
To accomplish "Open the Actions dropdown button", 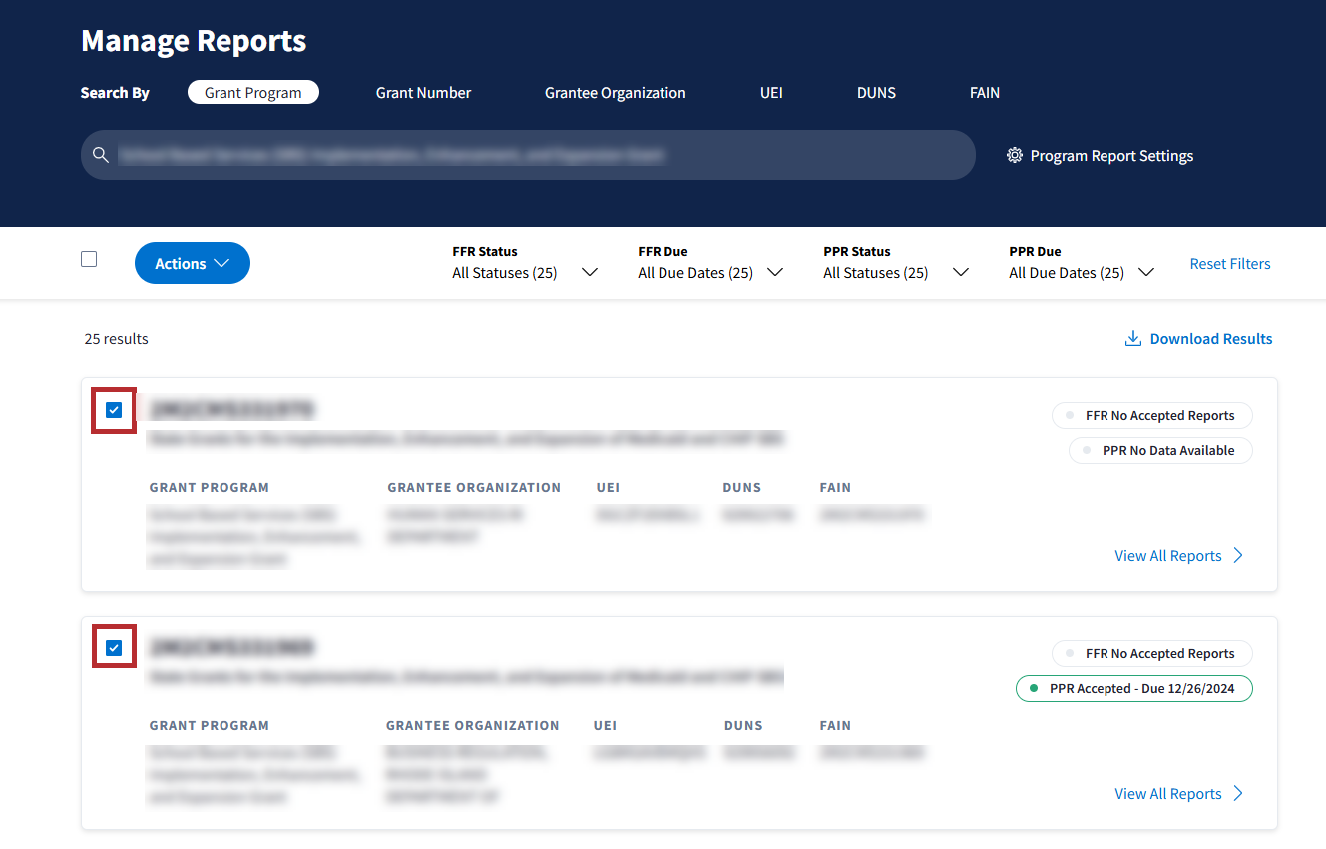I will pos(192,264).
